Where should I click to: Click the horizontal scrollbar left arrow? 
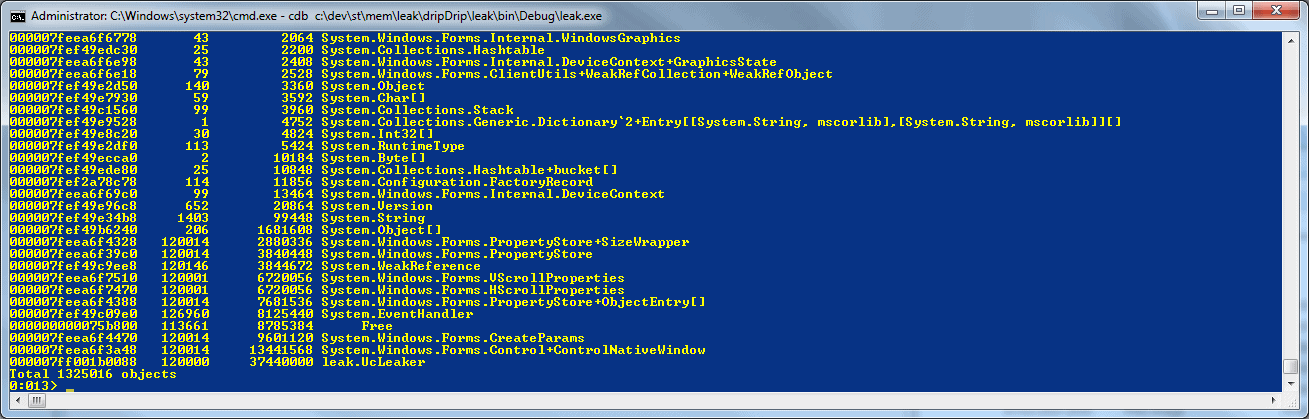tap(16, 400)
